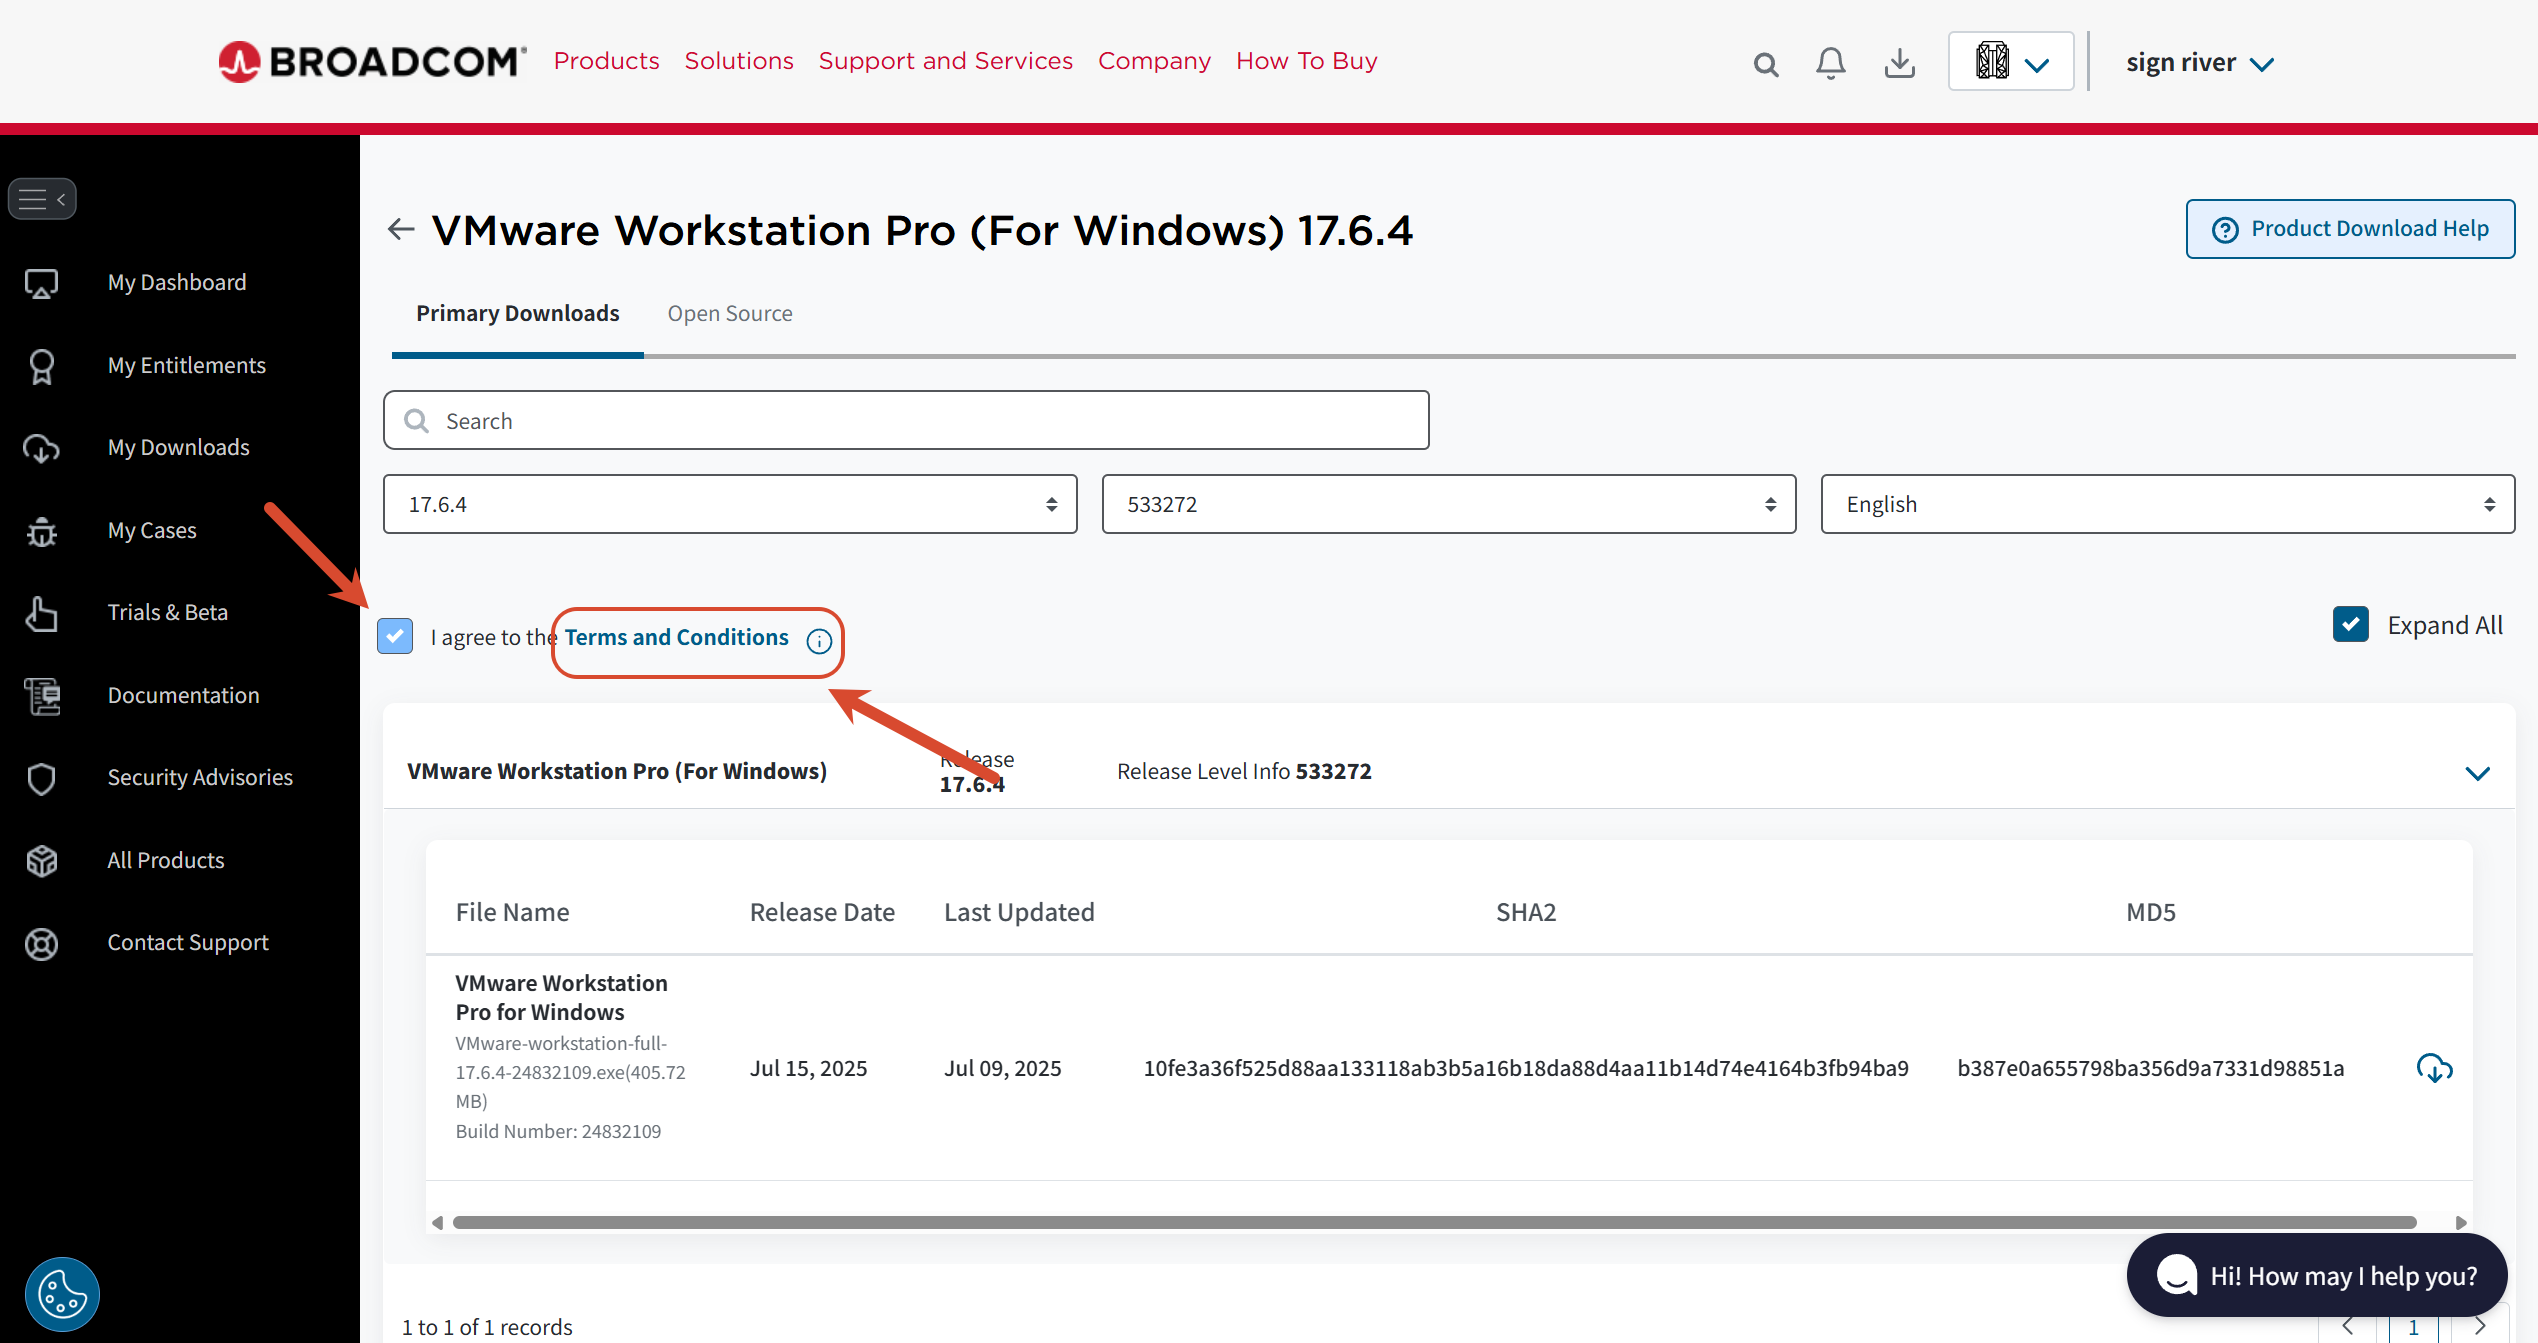
Task: Click the Jul 15, 2025 release date
Action: point(809,1069)
